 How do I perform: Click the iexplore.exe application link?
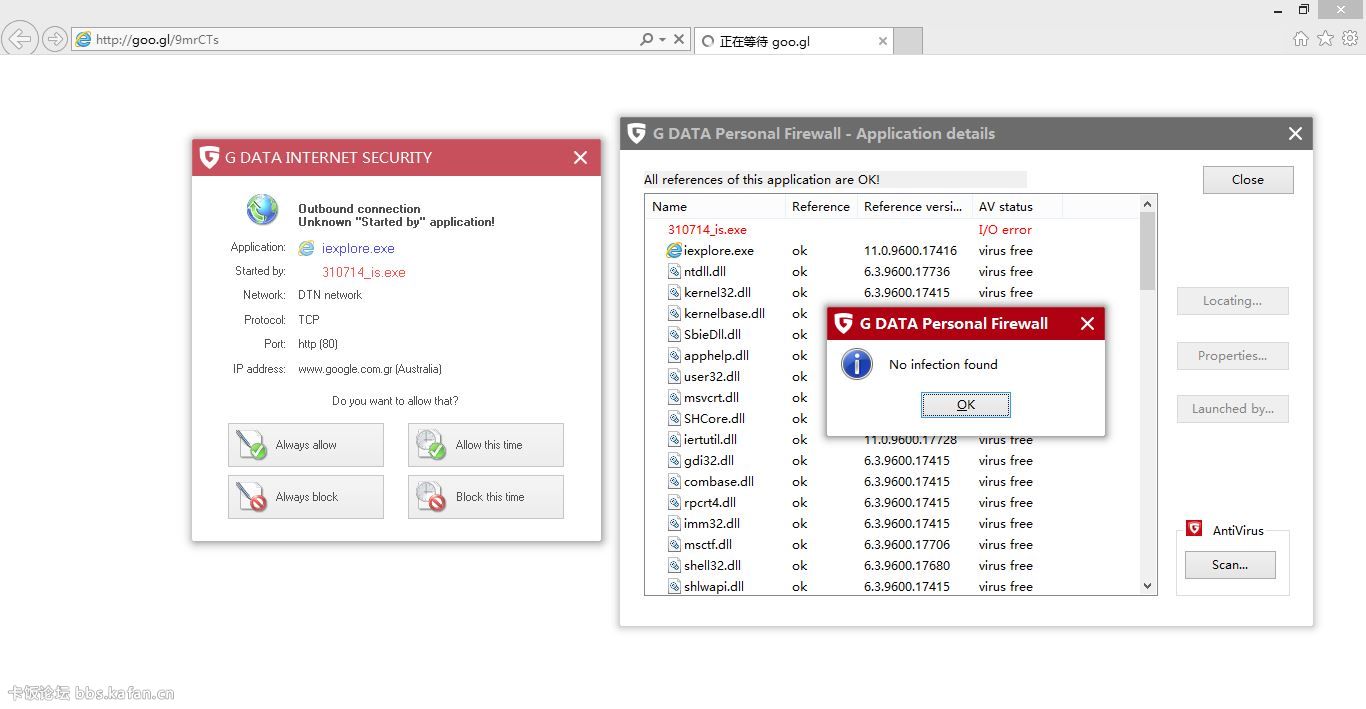358,248
